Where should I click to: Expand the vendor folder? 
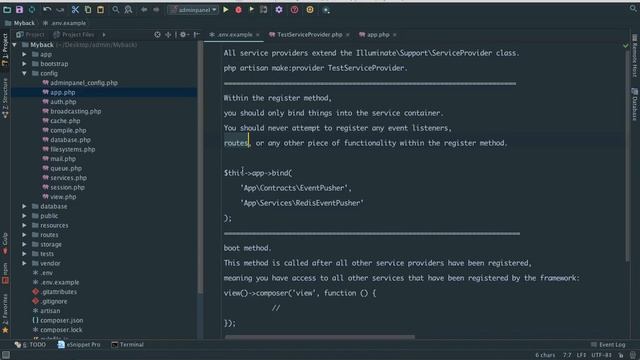tap(24, 264)
